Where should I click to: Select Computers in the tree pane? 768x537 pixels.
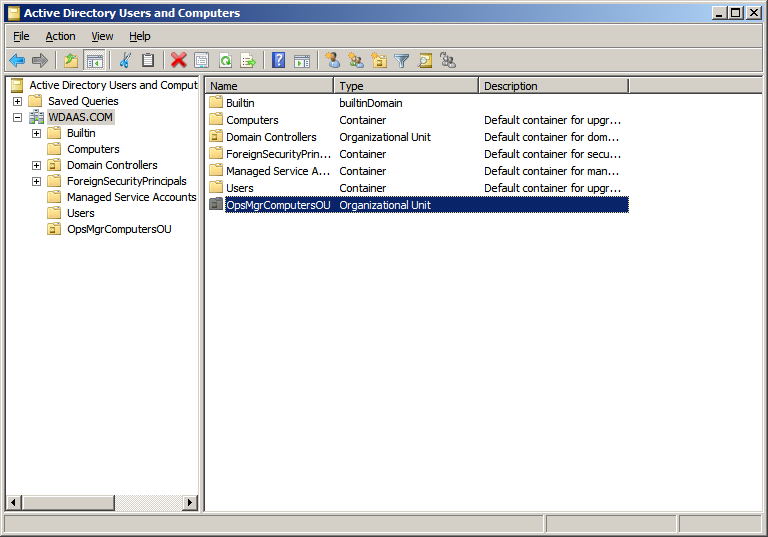(93, 149)
